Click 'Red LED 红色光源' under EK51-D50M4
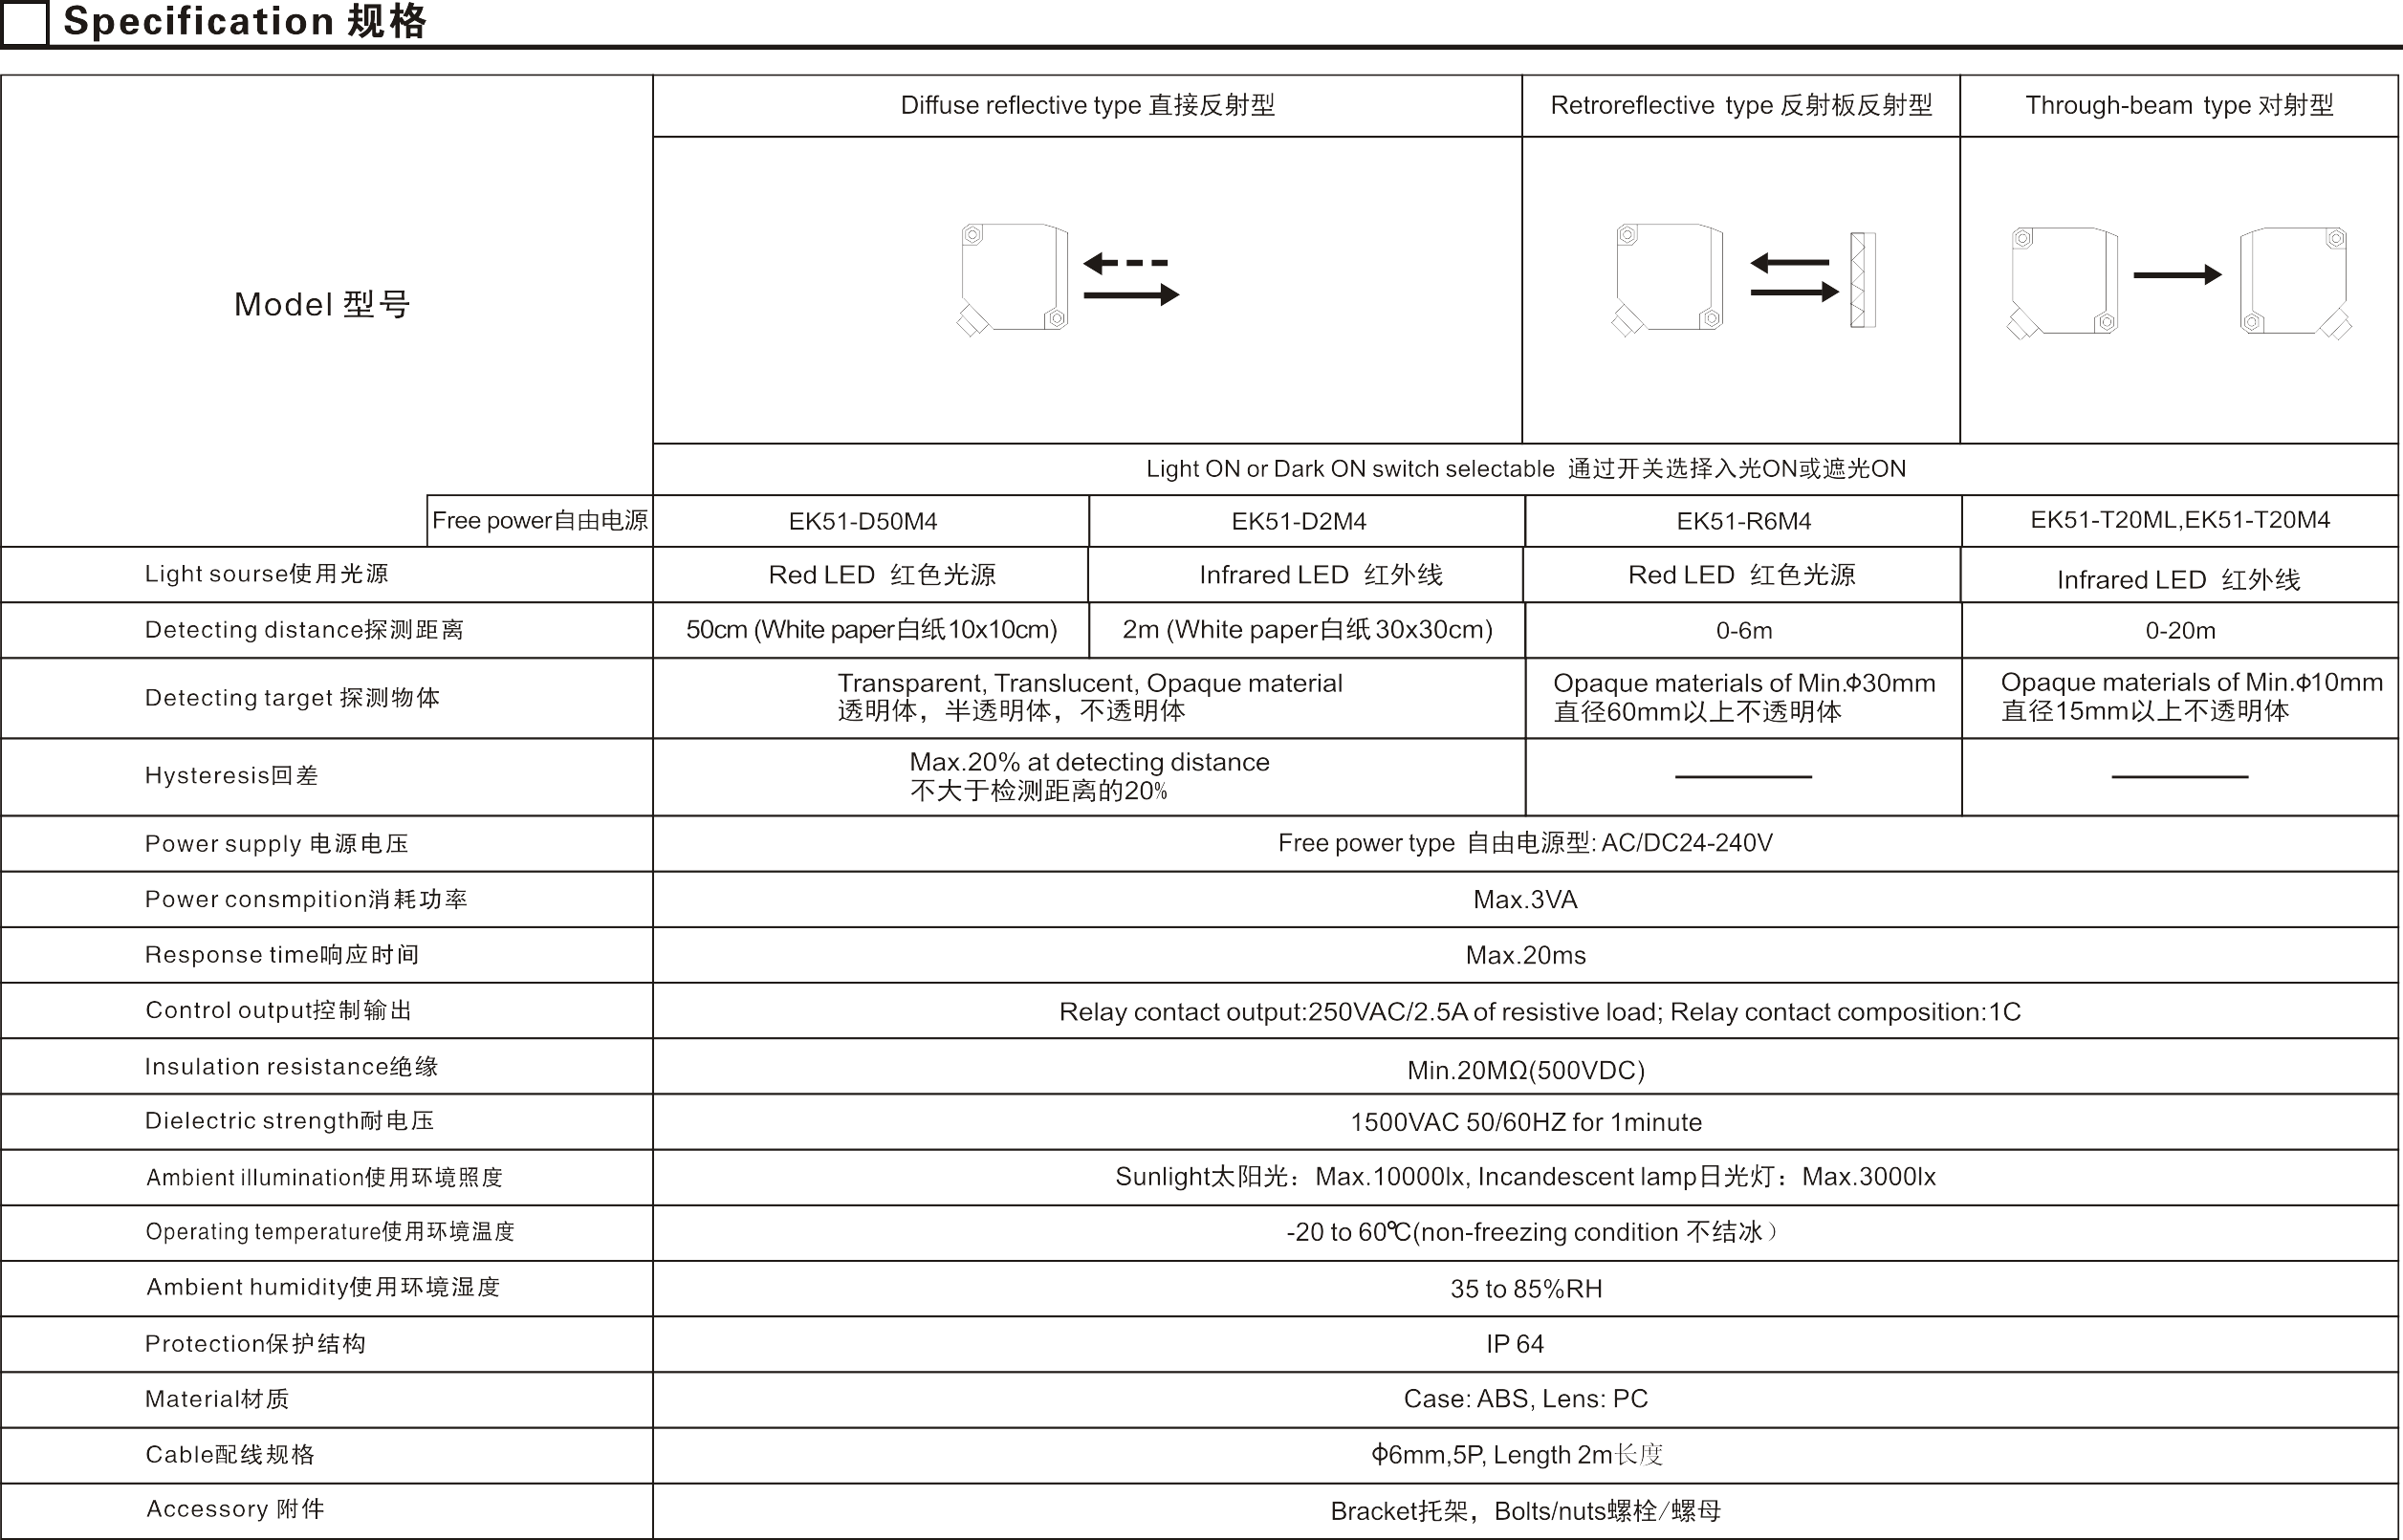The image size is (2403, 1540). click(x=882, y=575)
